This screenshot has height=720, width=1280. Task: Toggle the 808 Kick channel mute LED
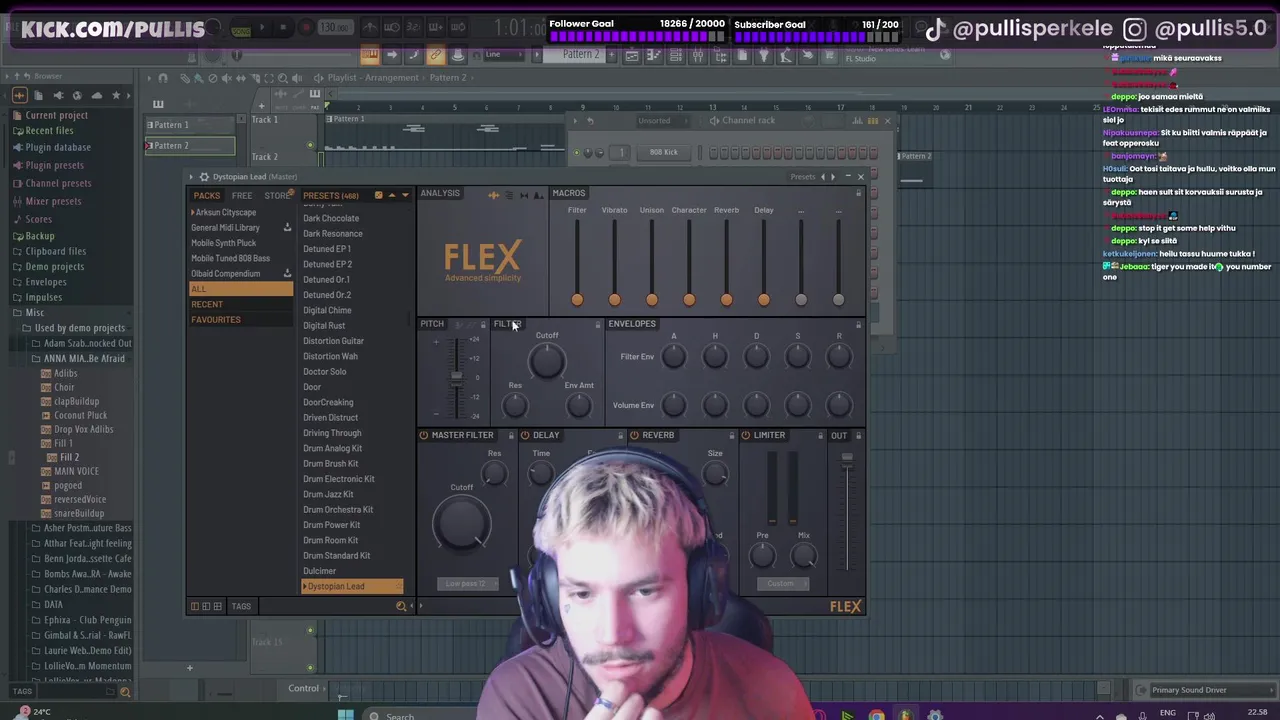[x=577, y=153]
